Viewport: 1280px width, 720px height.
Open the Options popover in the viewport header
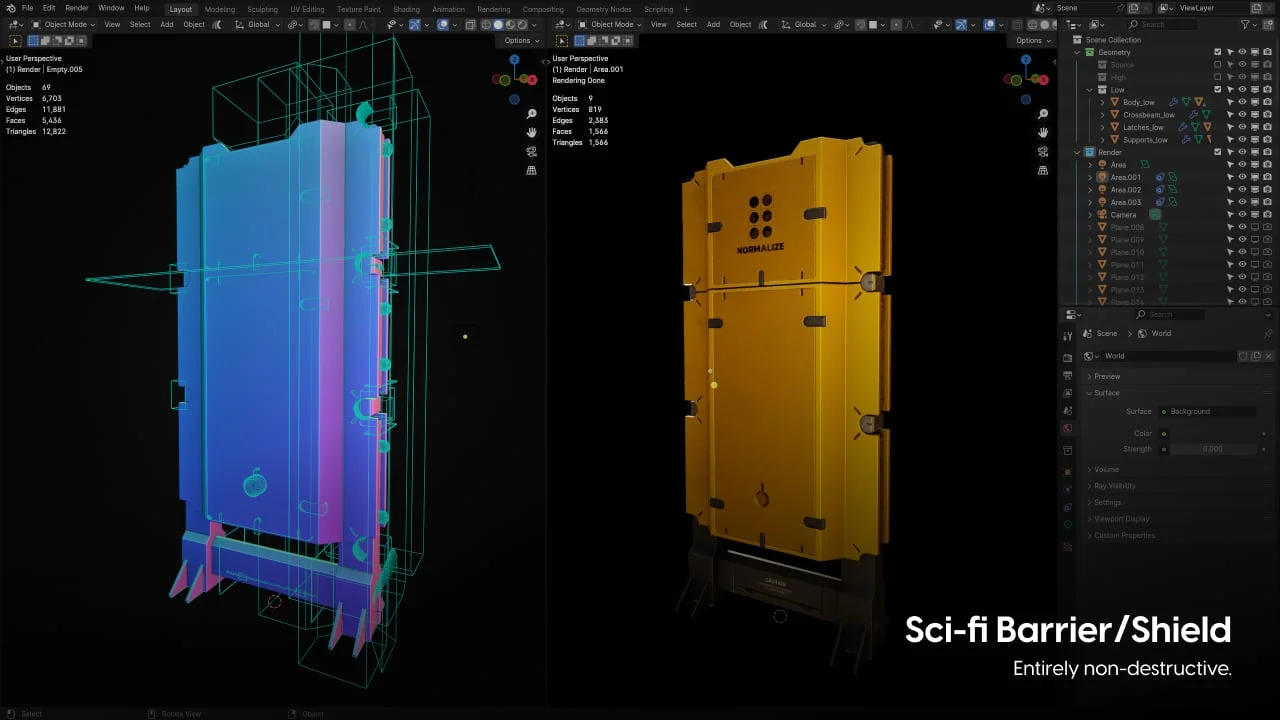click(519, 41)
